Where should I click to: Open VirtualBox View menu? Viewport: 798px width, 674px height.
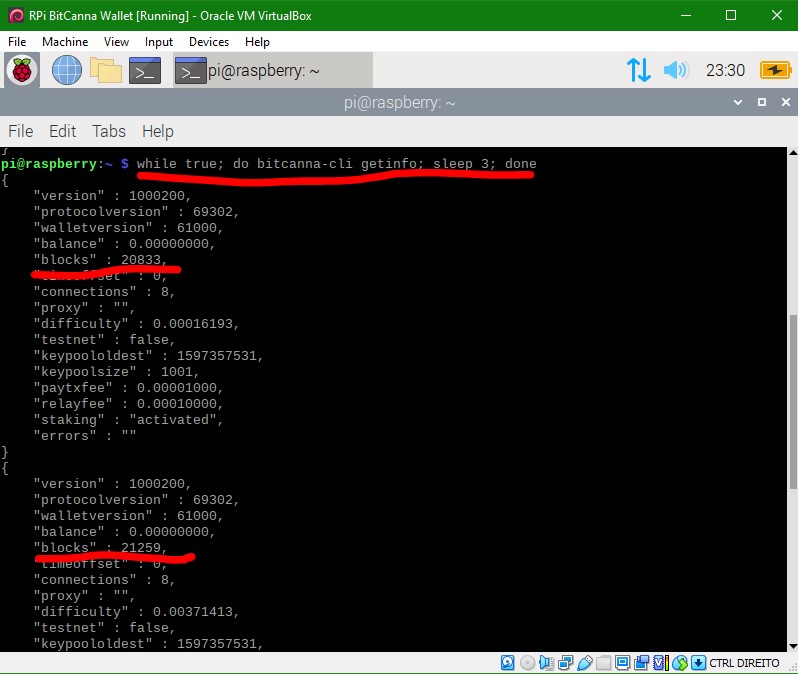tap(117, 42)
